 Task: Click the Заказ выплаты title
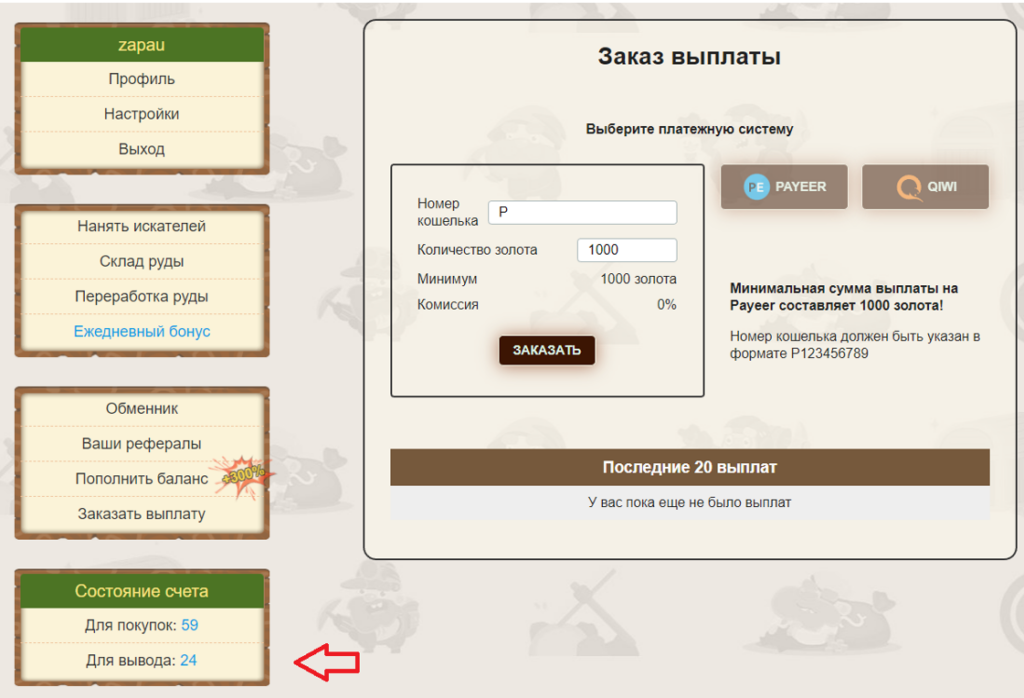[x=690, y=56]
